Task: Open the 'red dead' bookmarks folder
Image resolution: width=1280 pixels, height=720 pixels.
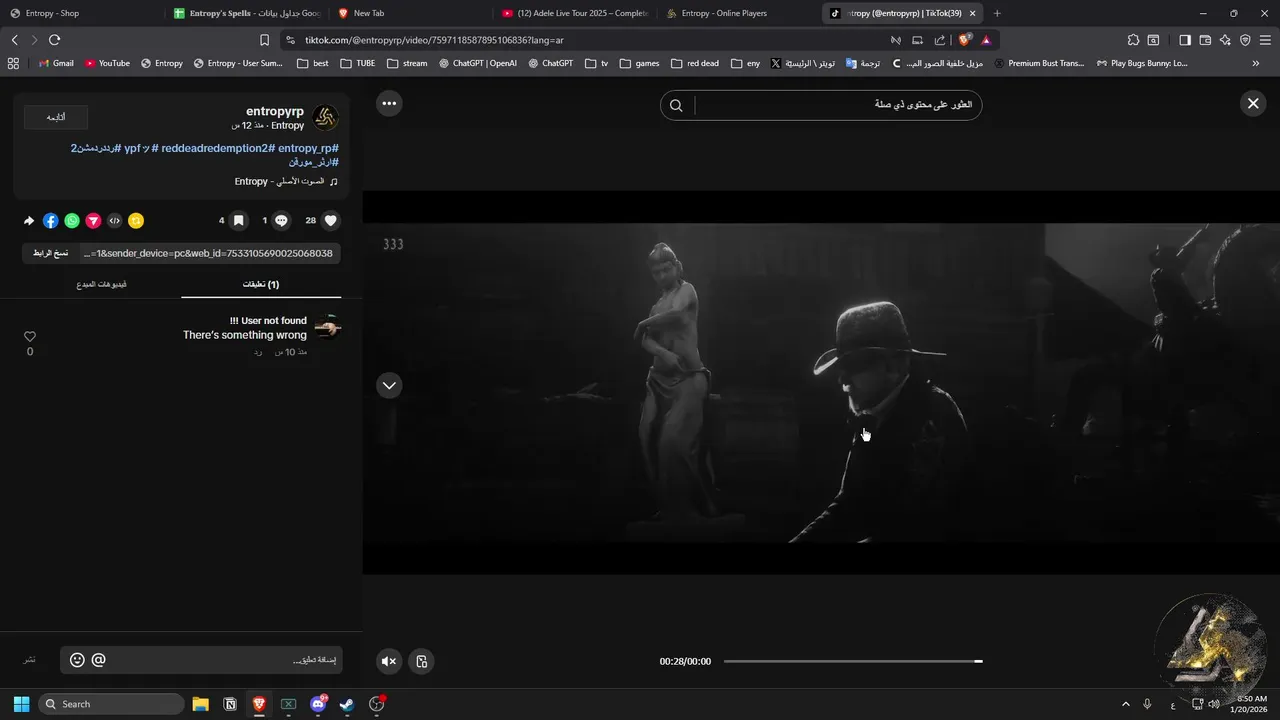Action: coord(695,63)
